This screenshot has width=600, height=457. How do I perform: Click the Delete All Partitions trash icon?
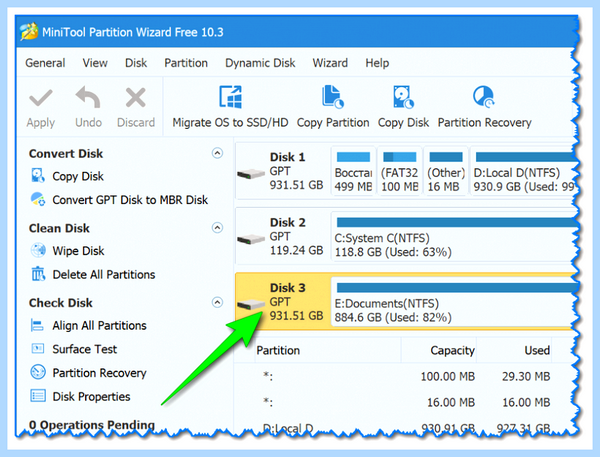pos(38,274)
